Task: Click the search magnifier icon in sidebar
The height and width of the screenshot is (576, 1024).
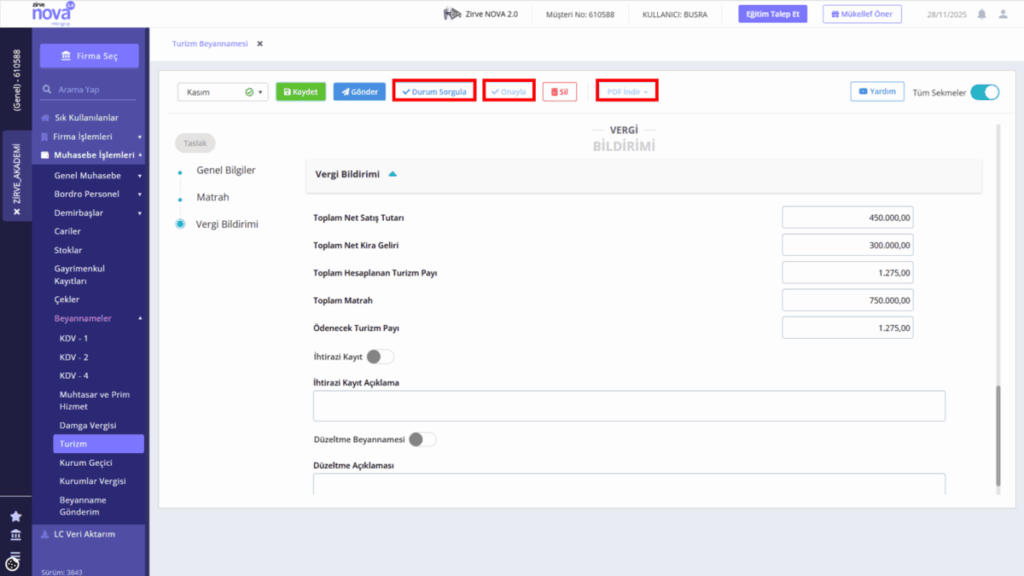Action: [47, 89]
